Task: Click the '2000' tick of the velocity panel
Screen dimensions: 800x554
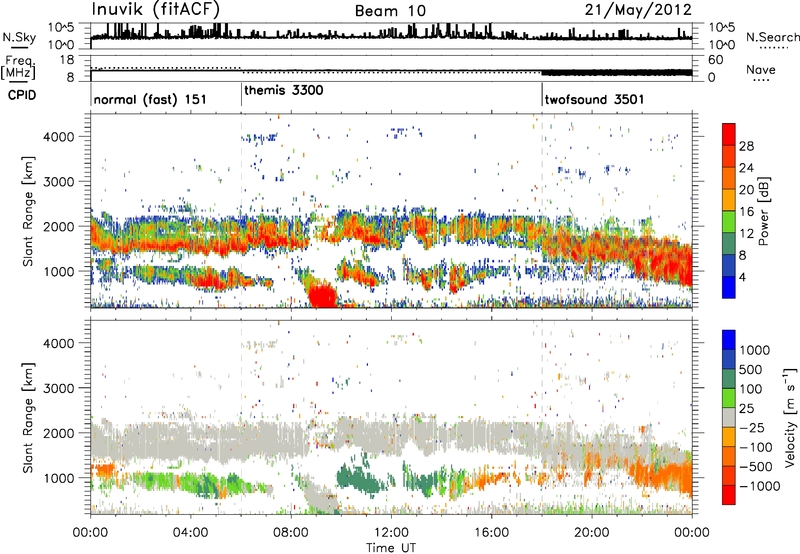Action: [x=59, y=433]
